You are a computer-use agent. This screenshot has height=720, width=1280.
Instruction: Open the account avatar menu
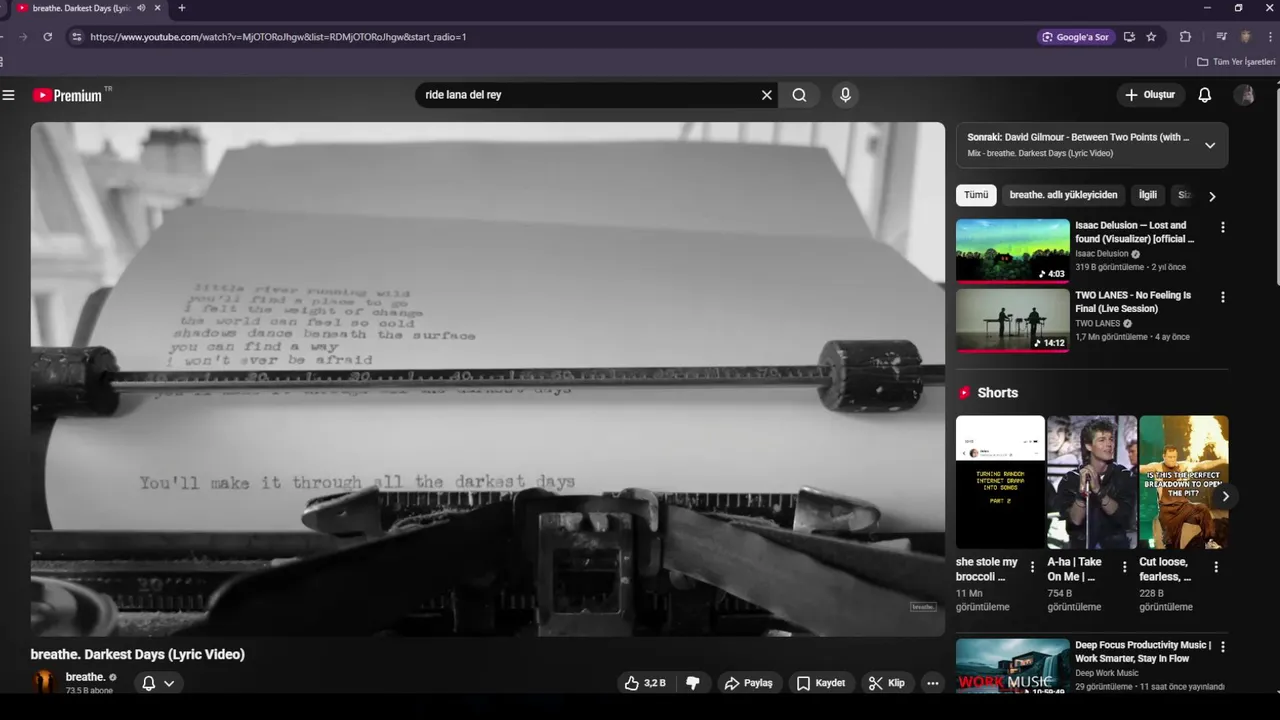click(x=1244, y=95)
